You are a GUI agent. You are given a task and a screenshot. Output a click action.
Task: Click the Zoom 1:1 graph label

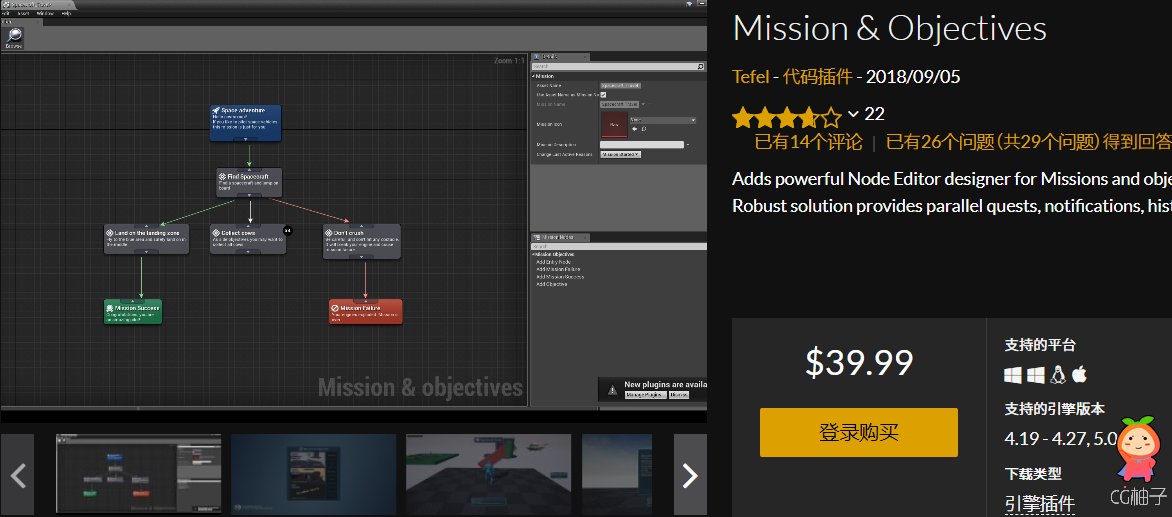pos(508,61)
